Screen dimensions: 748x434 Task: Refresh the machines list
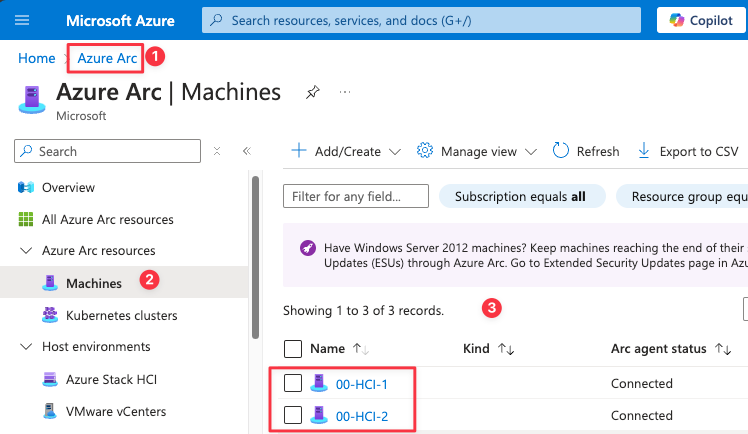(586, 151)
